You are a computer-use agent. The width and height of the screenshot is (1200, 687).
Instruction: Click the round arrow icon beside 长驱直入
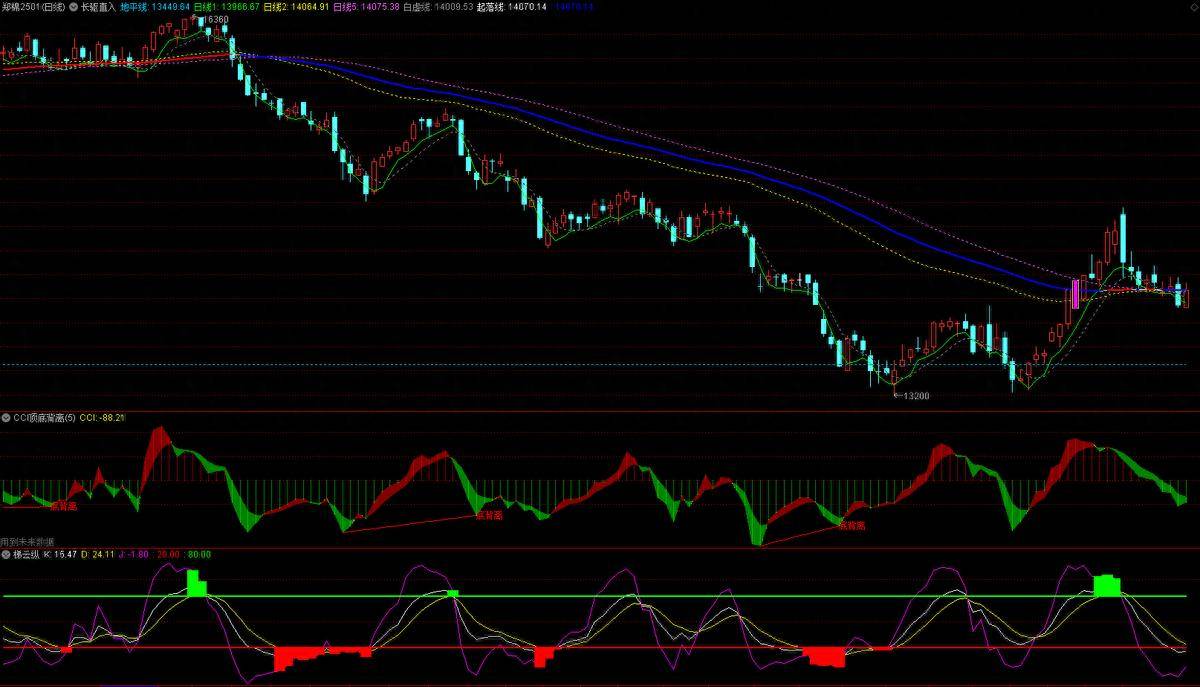point(73,6)
